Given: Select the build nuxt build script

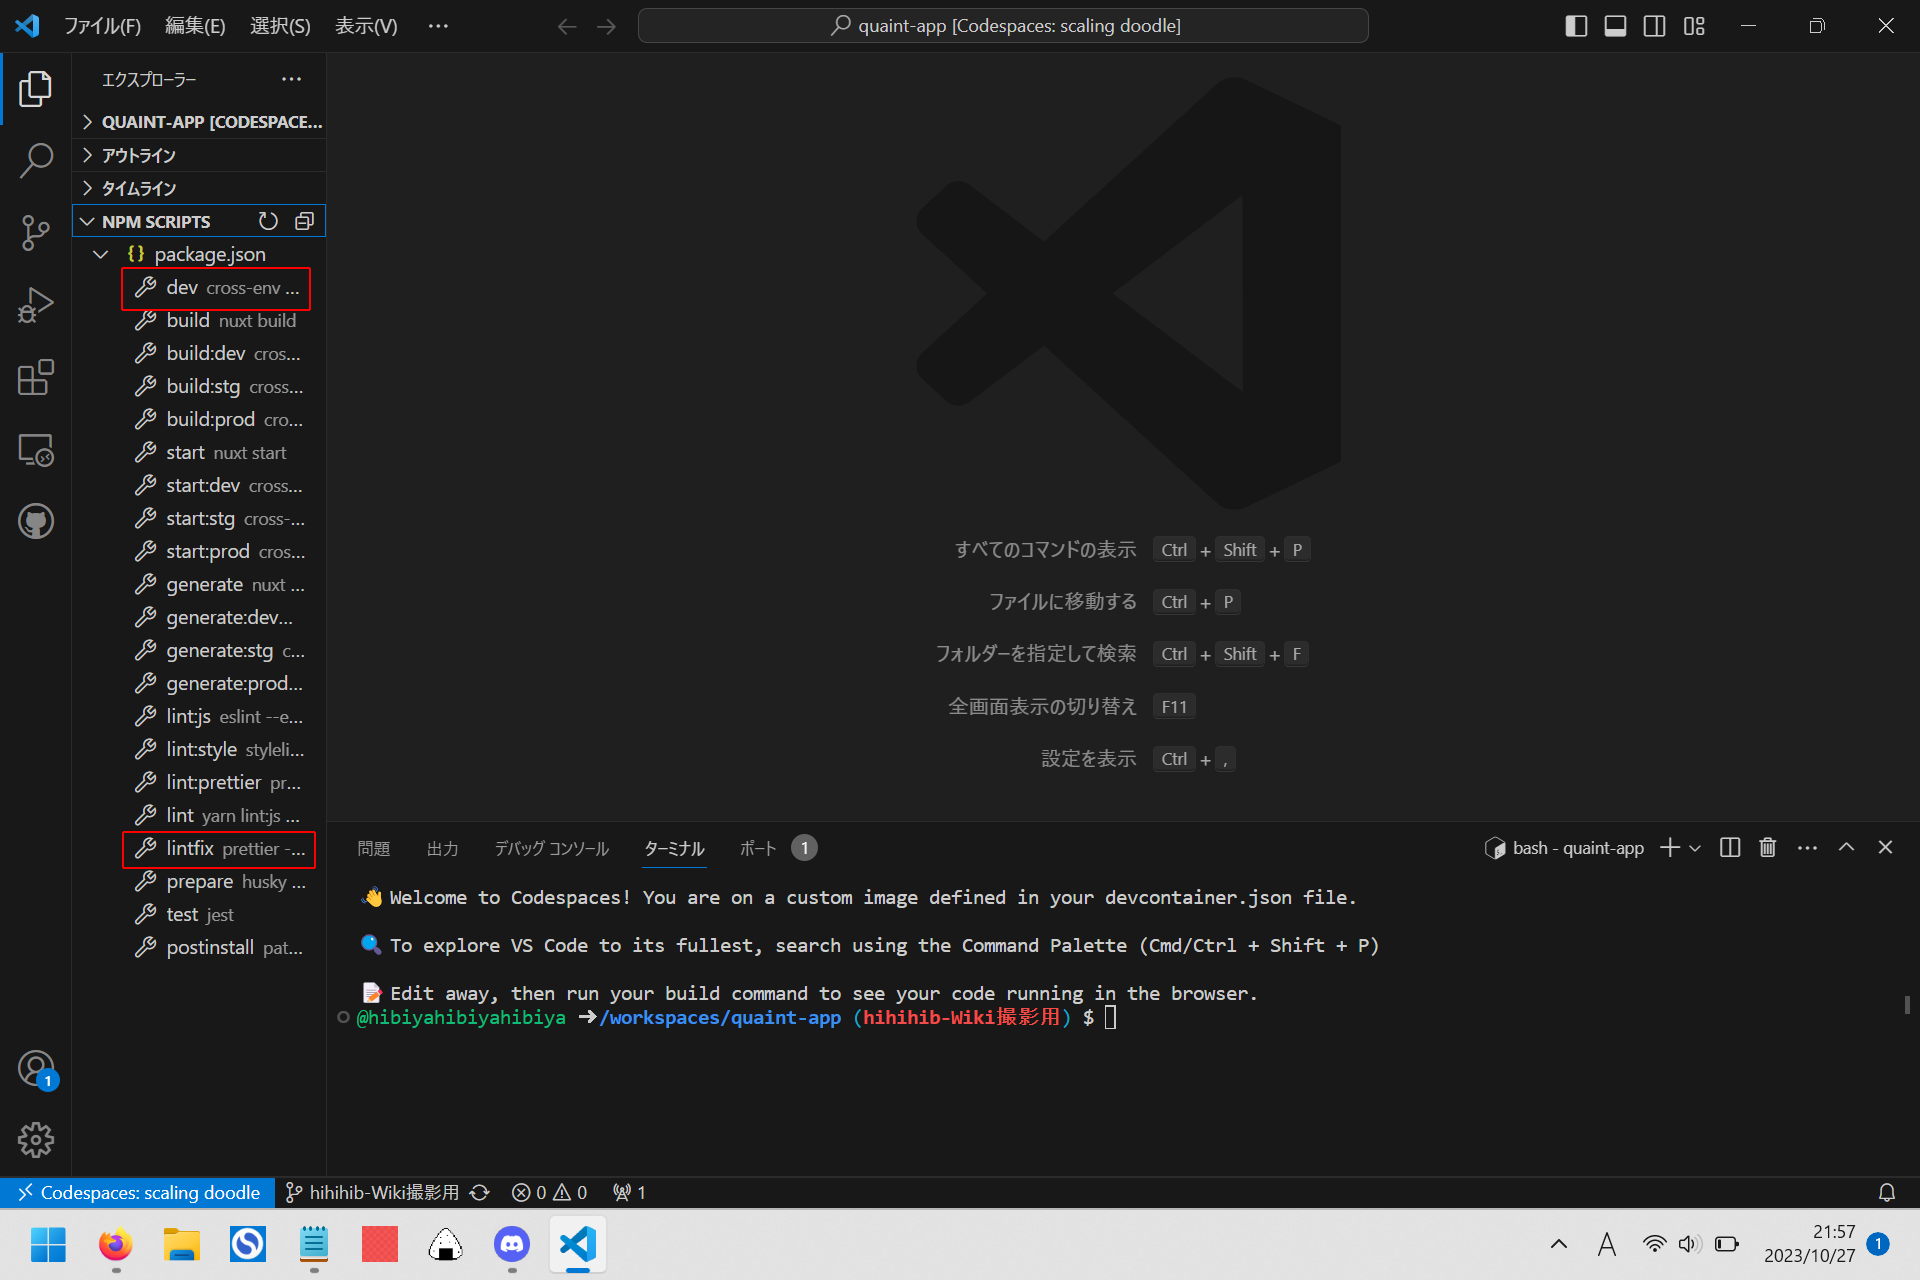Looking at the screenshot, I should tap(200, 320).
